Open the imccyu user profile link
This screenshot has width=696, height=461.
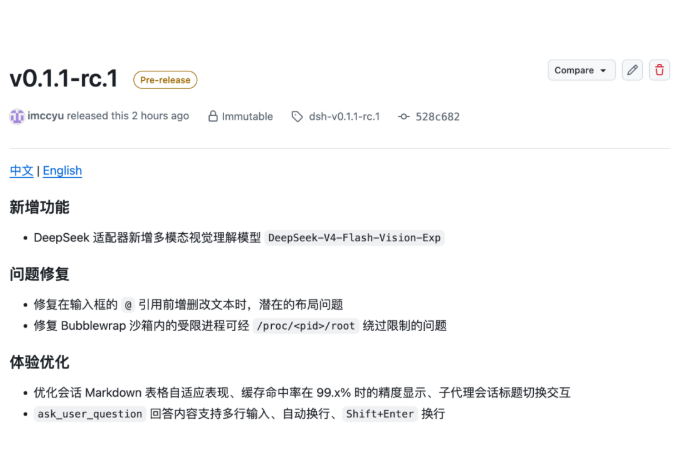[x=45, y=116]
